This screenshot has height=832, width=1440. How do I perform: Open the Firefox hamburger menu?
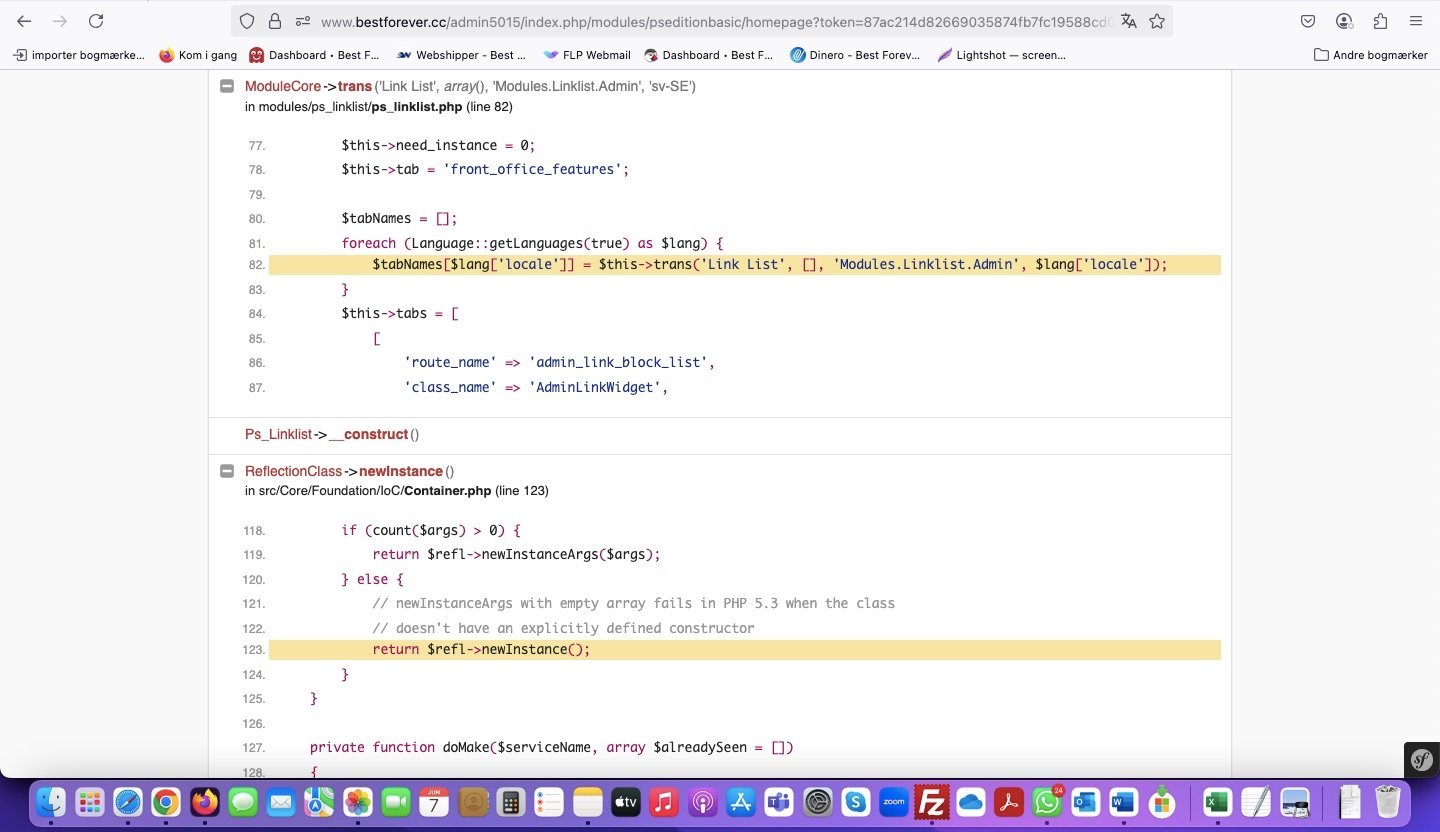tap(1416, 21)
